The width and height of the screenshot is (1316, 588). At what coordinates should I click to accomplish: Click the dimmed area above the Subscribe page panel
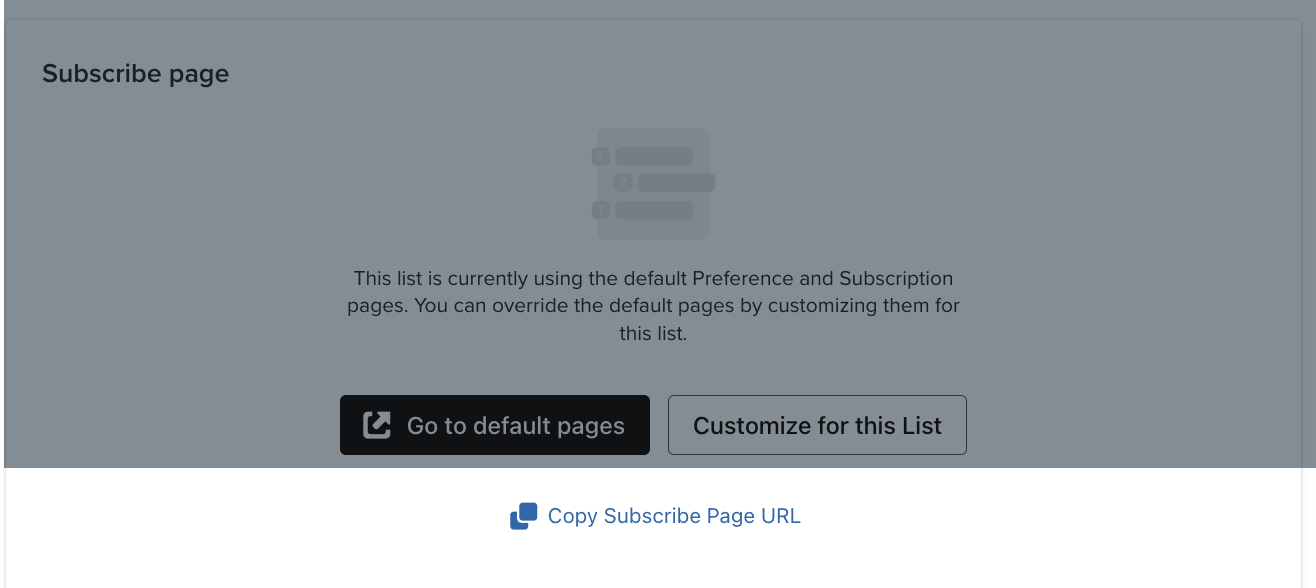click(658, 8)
